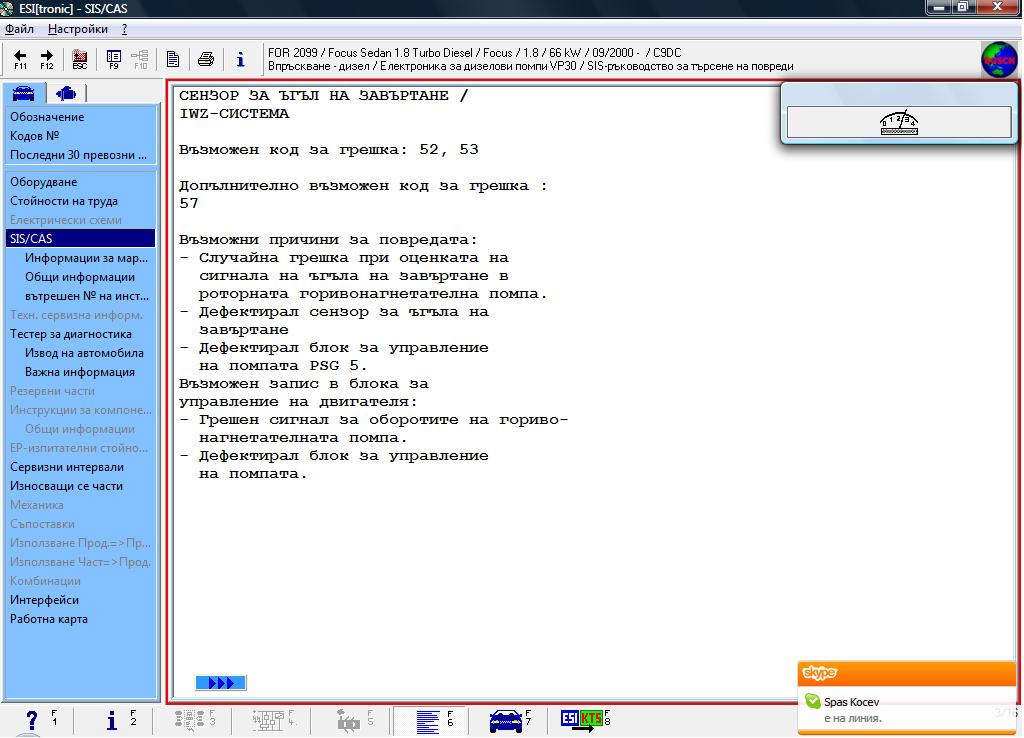Click Spas Kocev Skype notification

(x=851, y=702)
